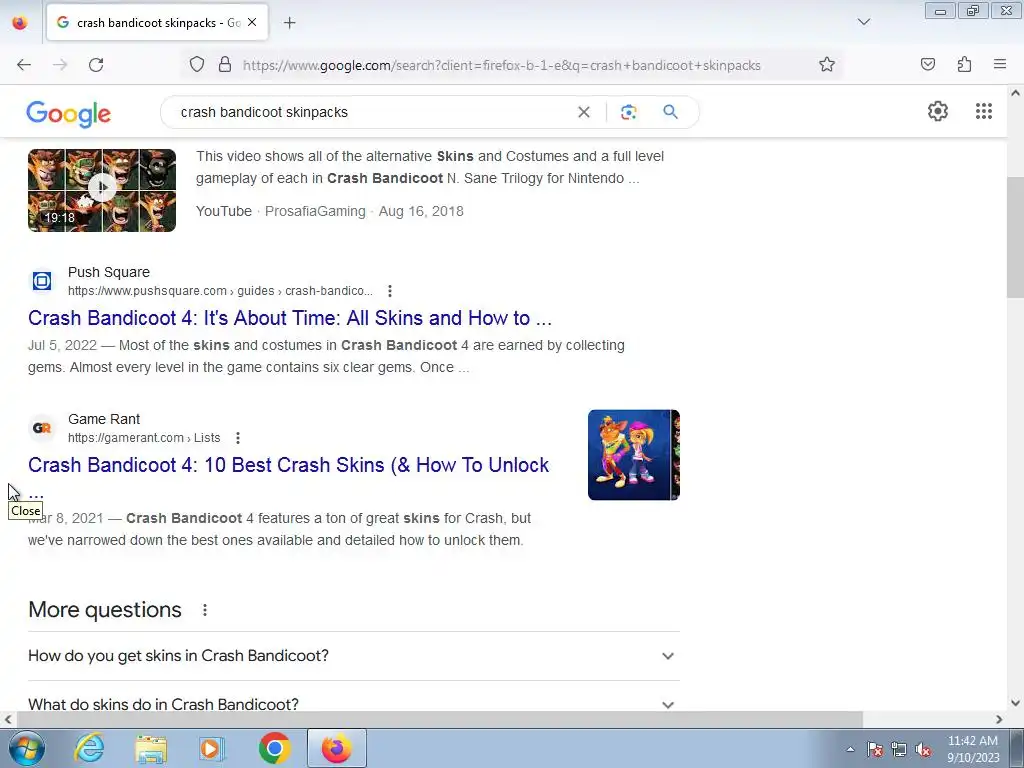Open More questions options menu
This screenshot has width=1024, height=768.
[x=205, y=610]
